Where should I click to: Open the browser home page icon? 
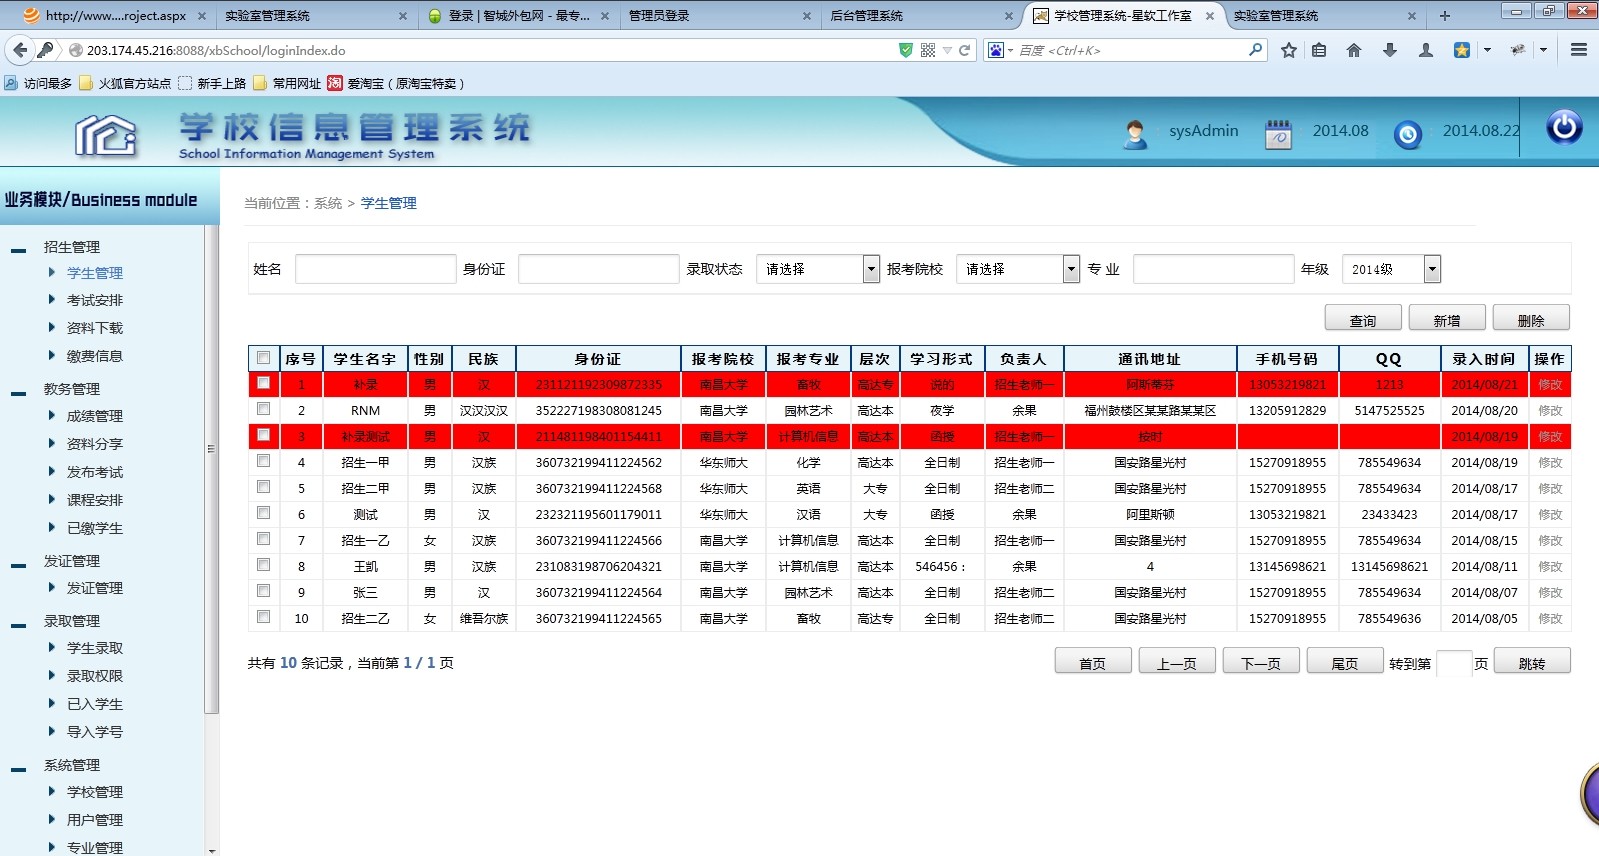point(1354,50)
